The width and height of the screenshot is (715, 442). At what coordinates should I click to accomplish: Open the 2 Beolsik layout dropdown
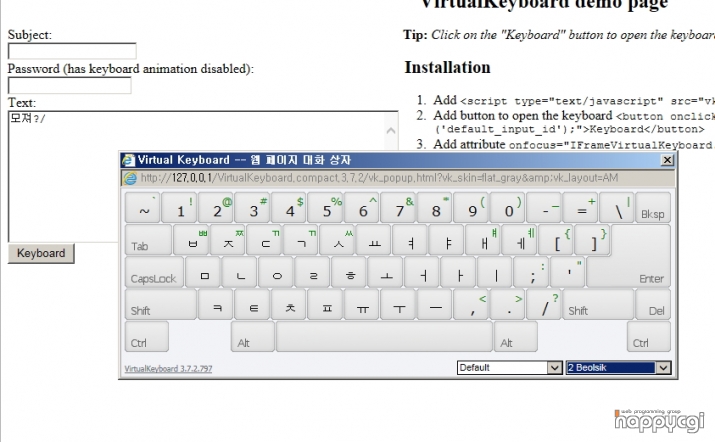(618, 368)
